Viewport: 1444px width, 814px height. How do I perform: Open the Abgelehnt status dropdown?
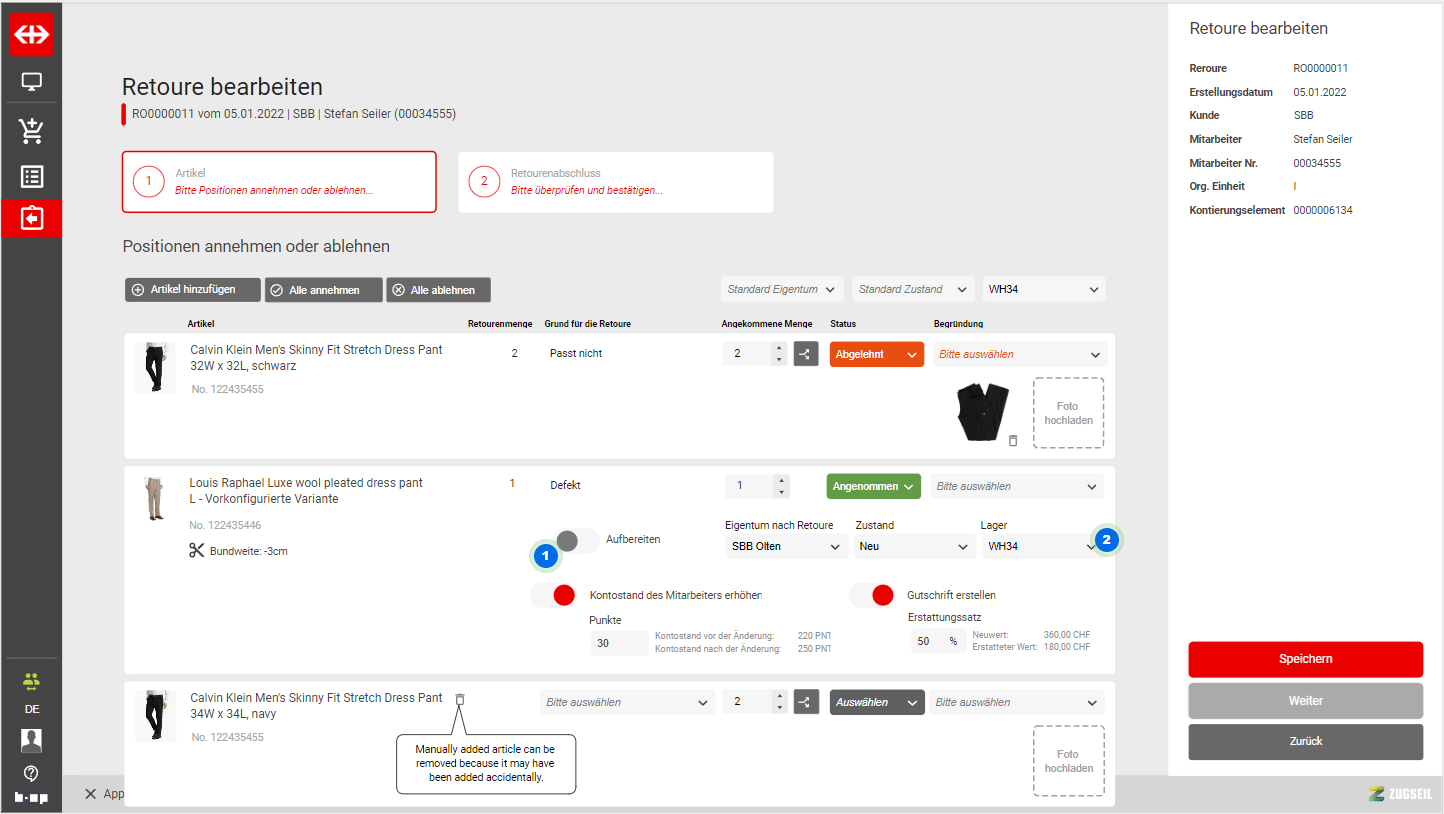coord(876,354)
